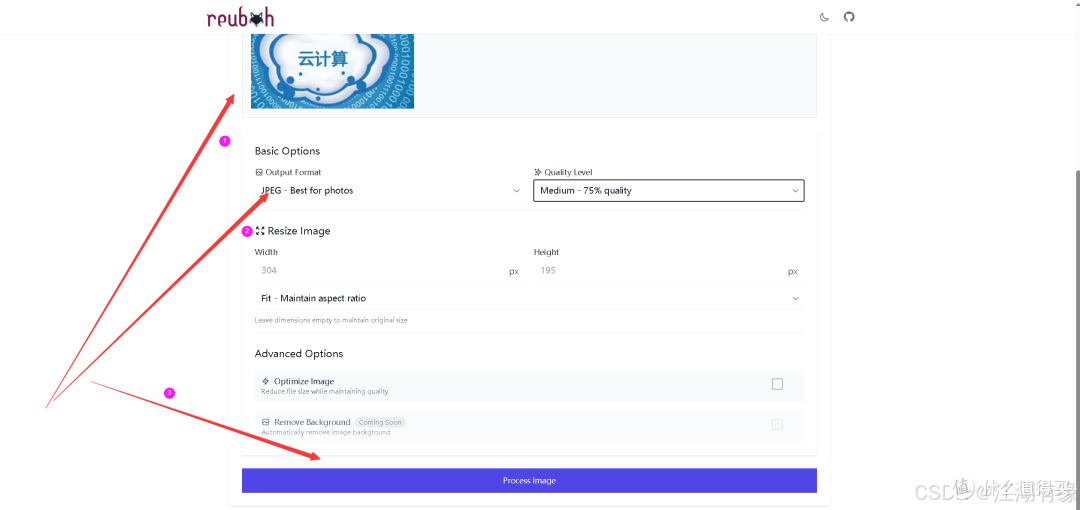Open the GitHub icon link

(x=849, y=17)
